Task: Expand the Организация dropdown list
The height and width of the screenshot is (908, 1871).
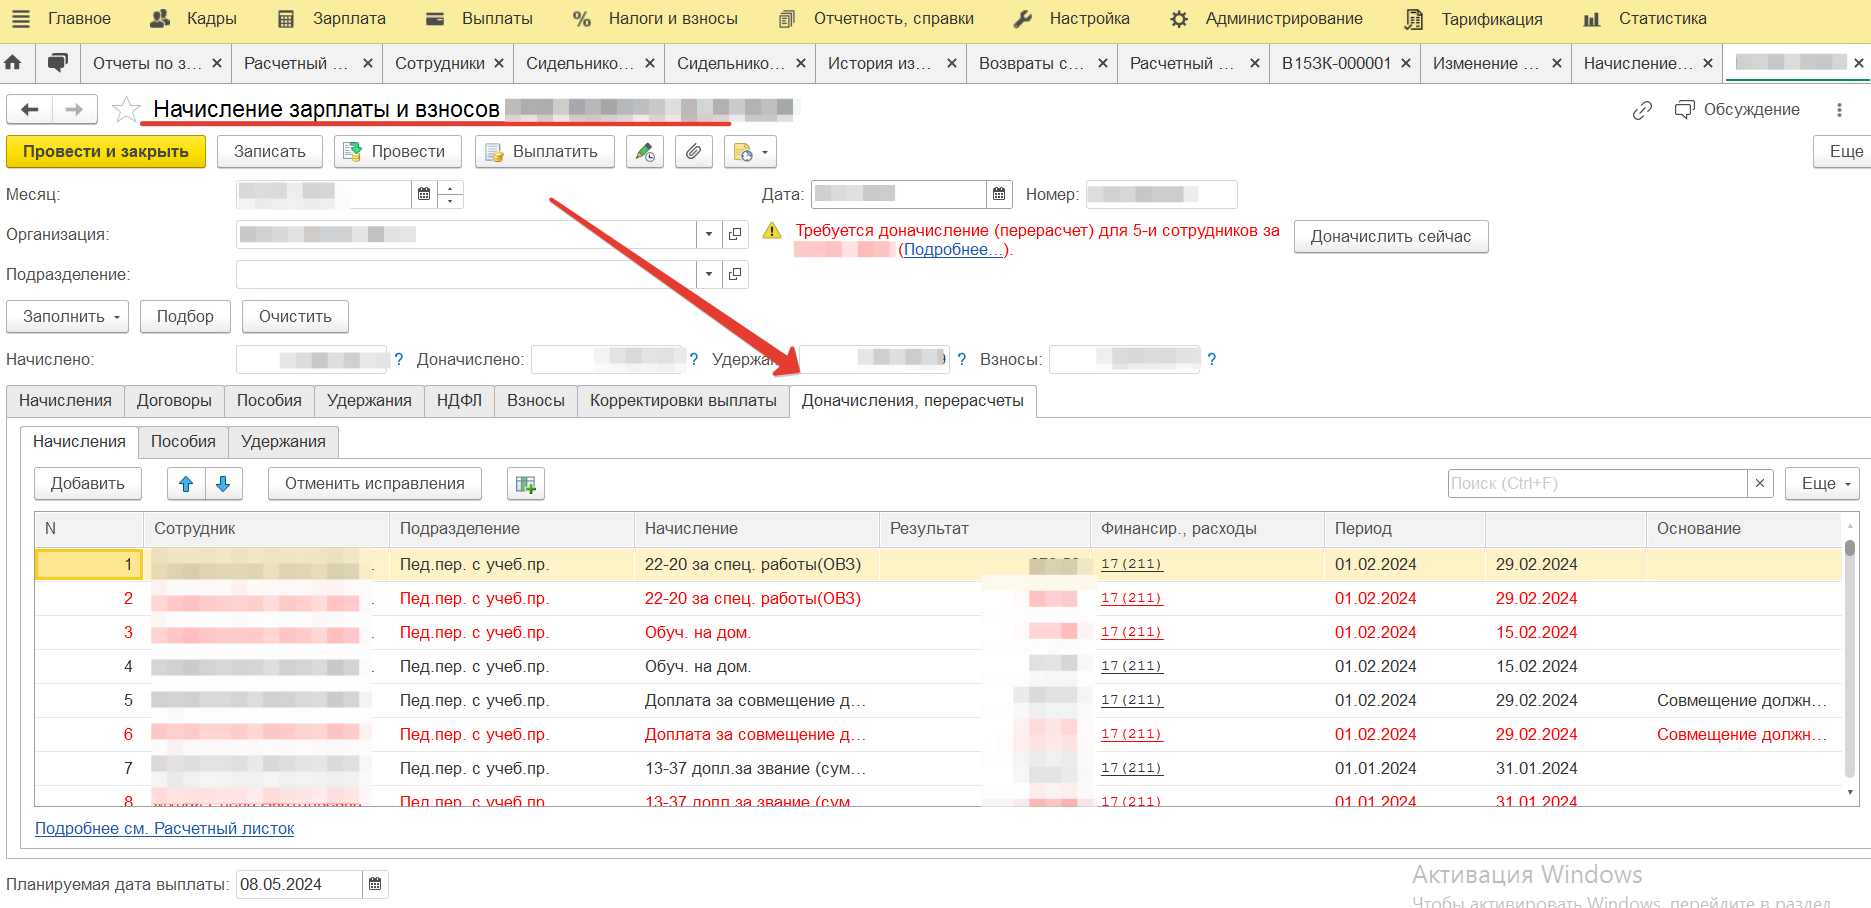Action: click(x=709, y=234)
